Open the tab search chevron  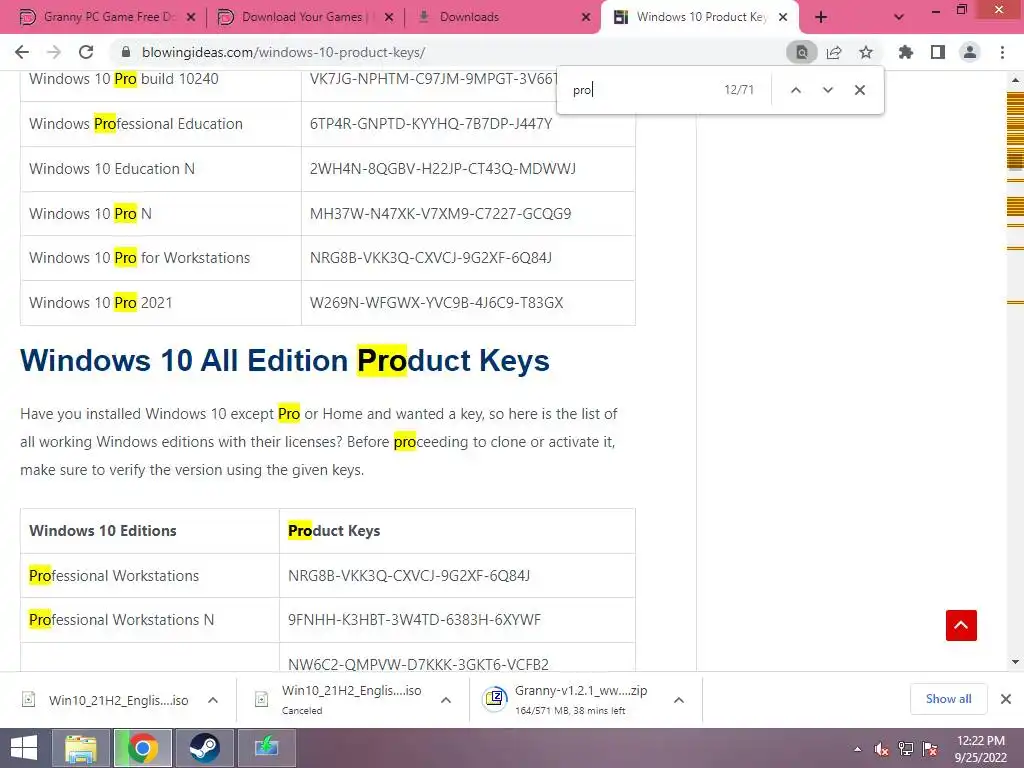click(x=899, y=17)
